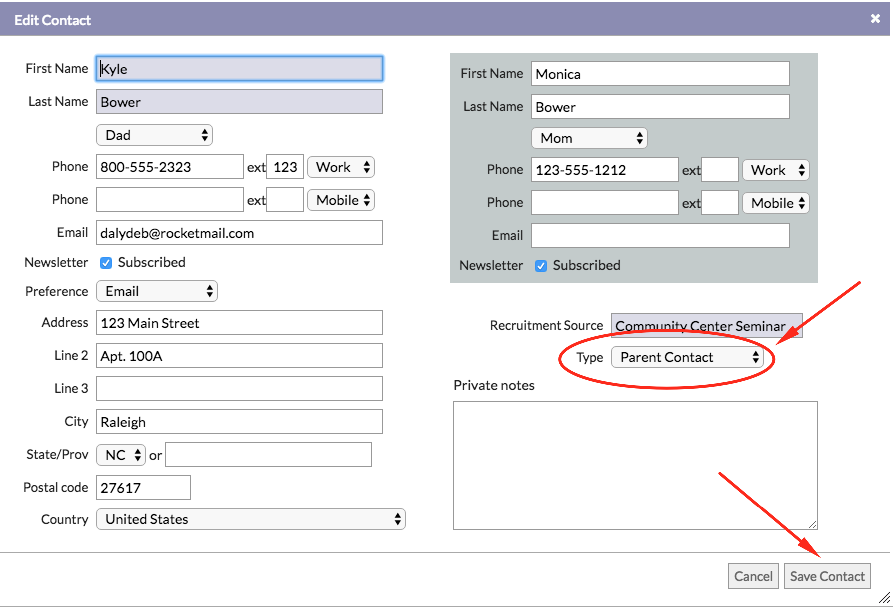This screenshot has height=607, width=893.
Task: Click the Private notes resize handle
Action: [x=812, y=524]
